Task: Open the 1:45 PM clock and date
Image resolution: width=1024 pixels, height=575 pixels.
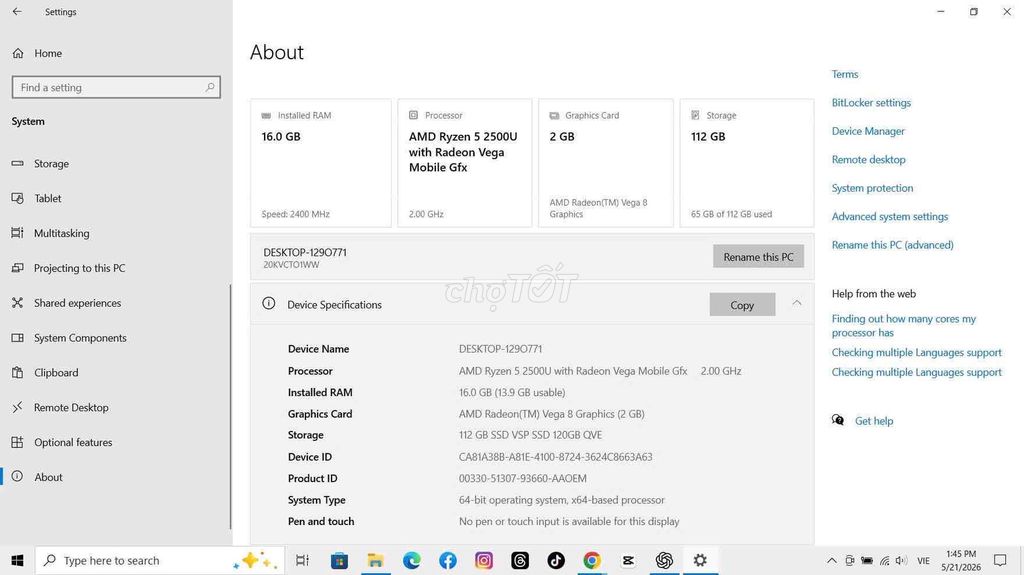Action: click(x=961, y=561)
